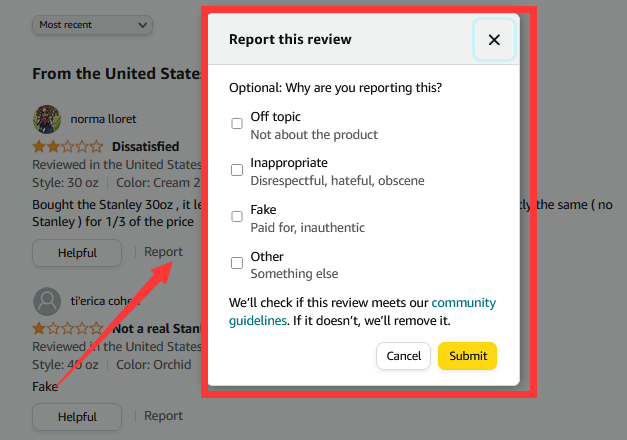Viewport: 627px width, 440px height.
Task: Click ti'erica's grey profile avatar icon
Action: [x=47, y=301]
